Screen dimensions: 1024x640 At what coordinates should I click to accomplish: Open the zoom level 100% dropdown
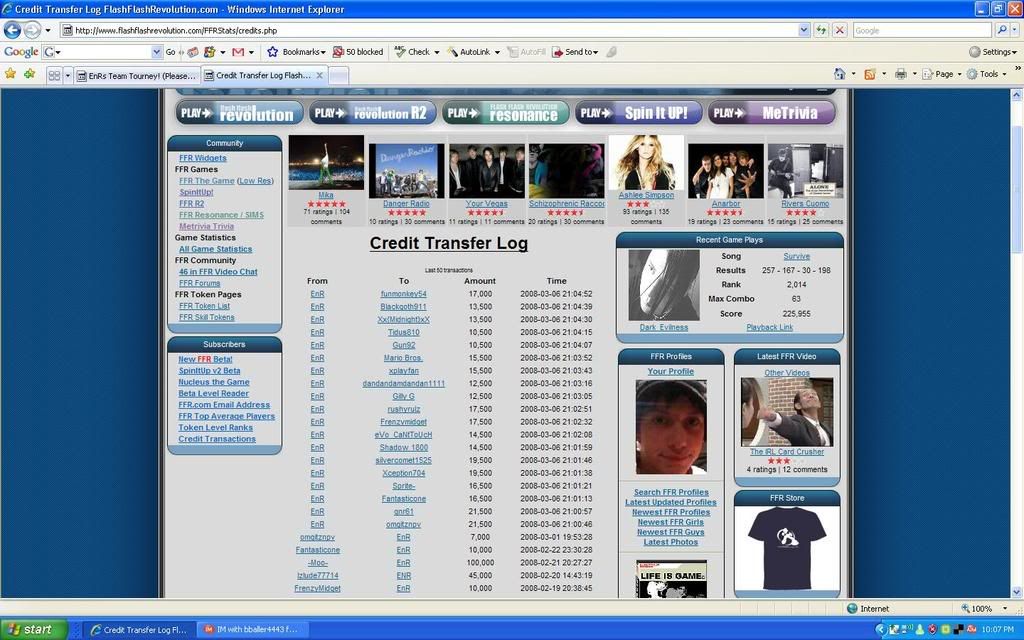(985, 608)
